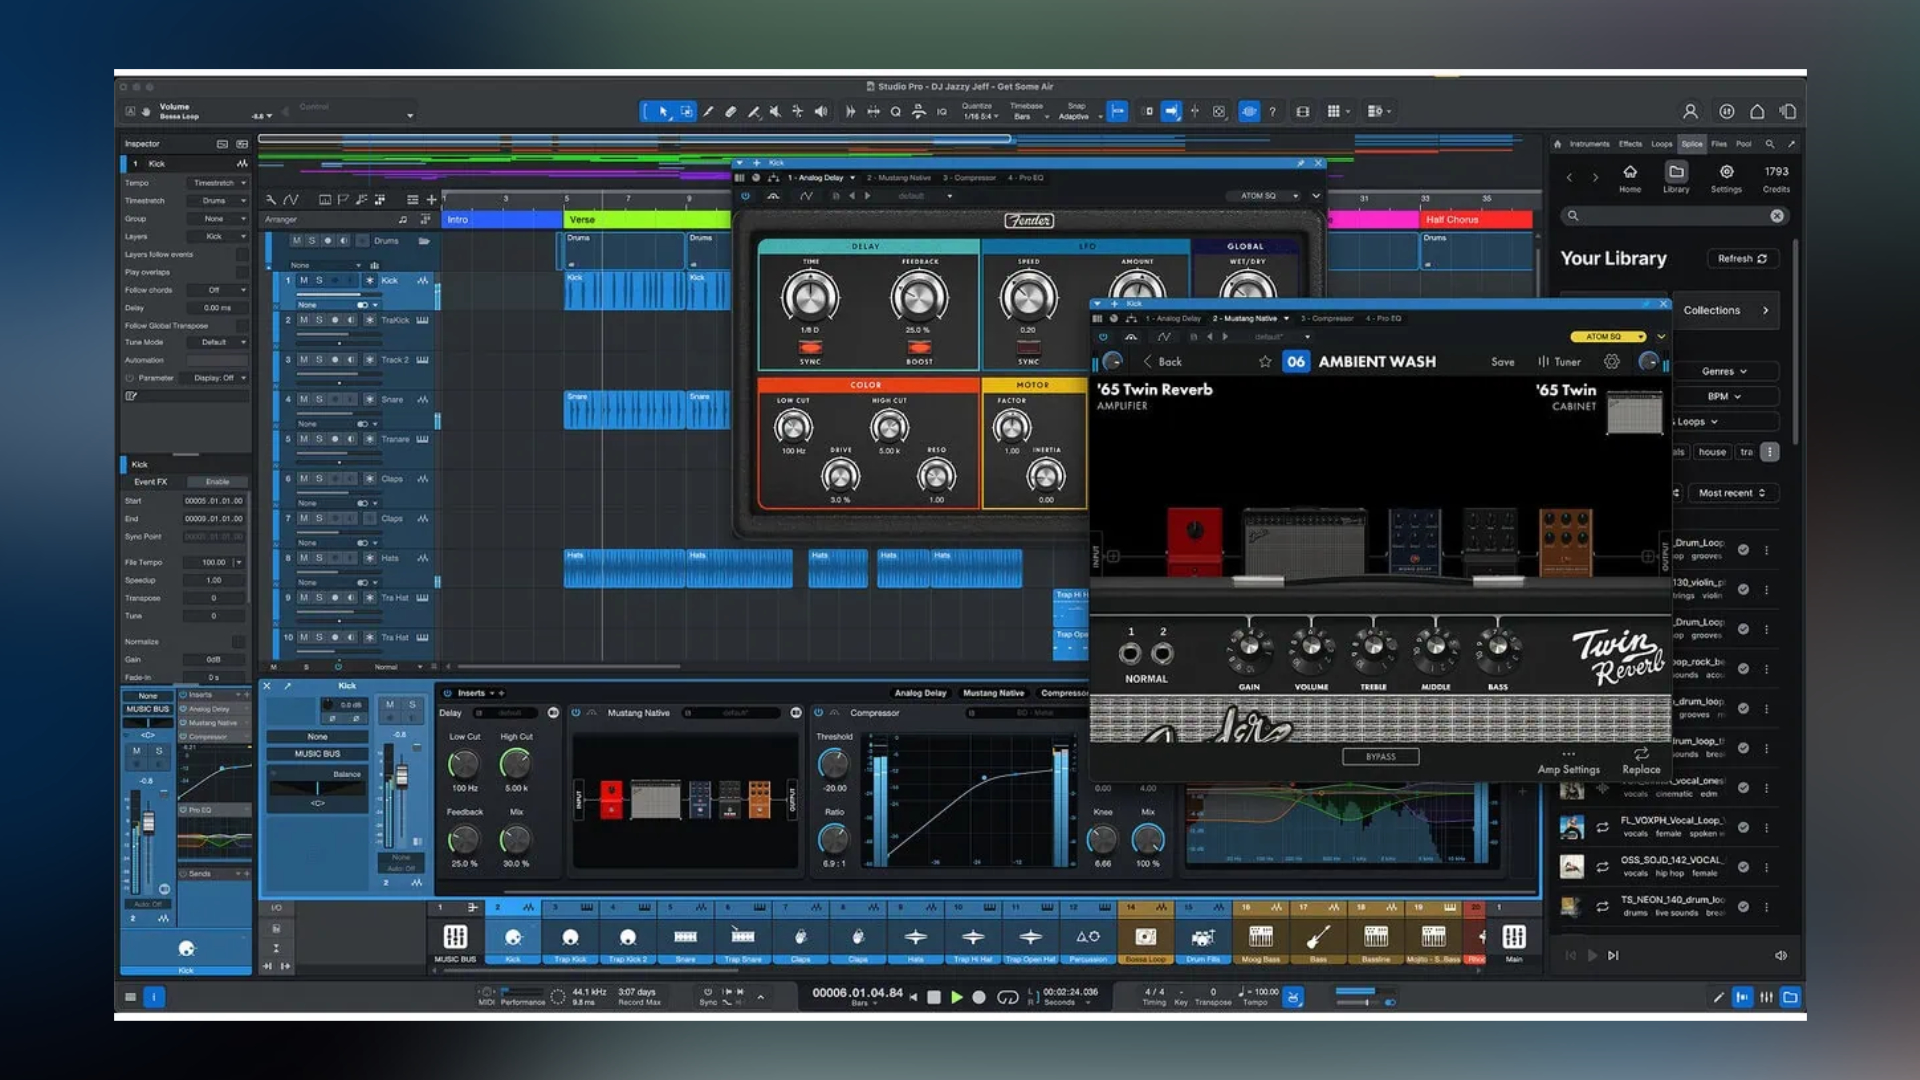This screenshot has width=1920, height=1080.
Task: Solo the Snare track
Action: coord(320,399)
